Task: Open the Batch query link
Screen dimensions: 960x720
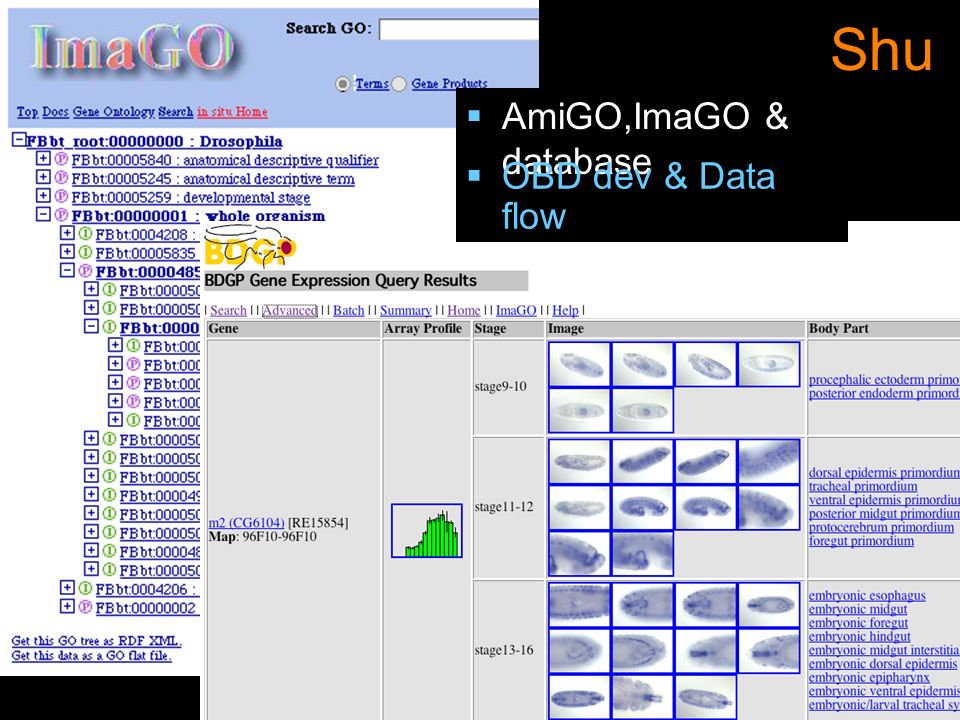Action: point(348,310)
